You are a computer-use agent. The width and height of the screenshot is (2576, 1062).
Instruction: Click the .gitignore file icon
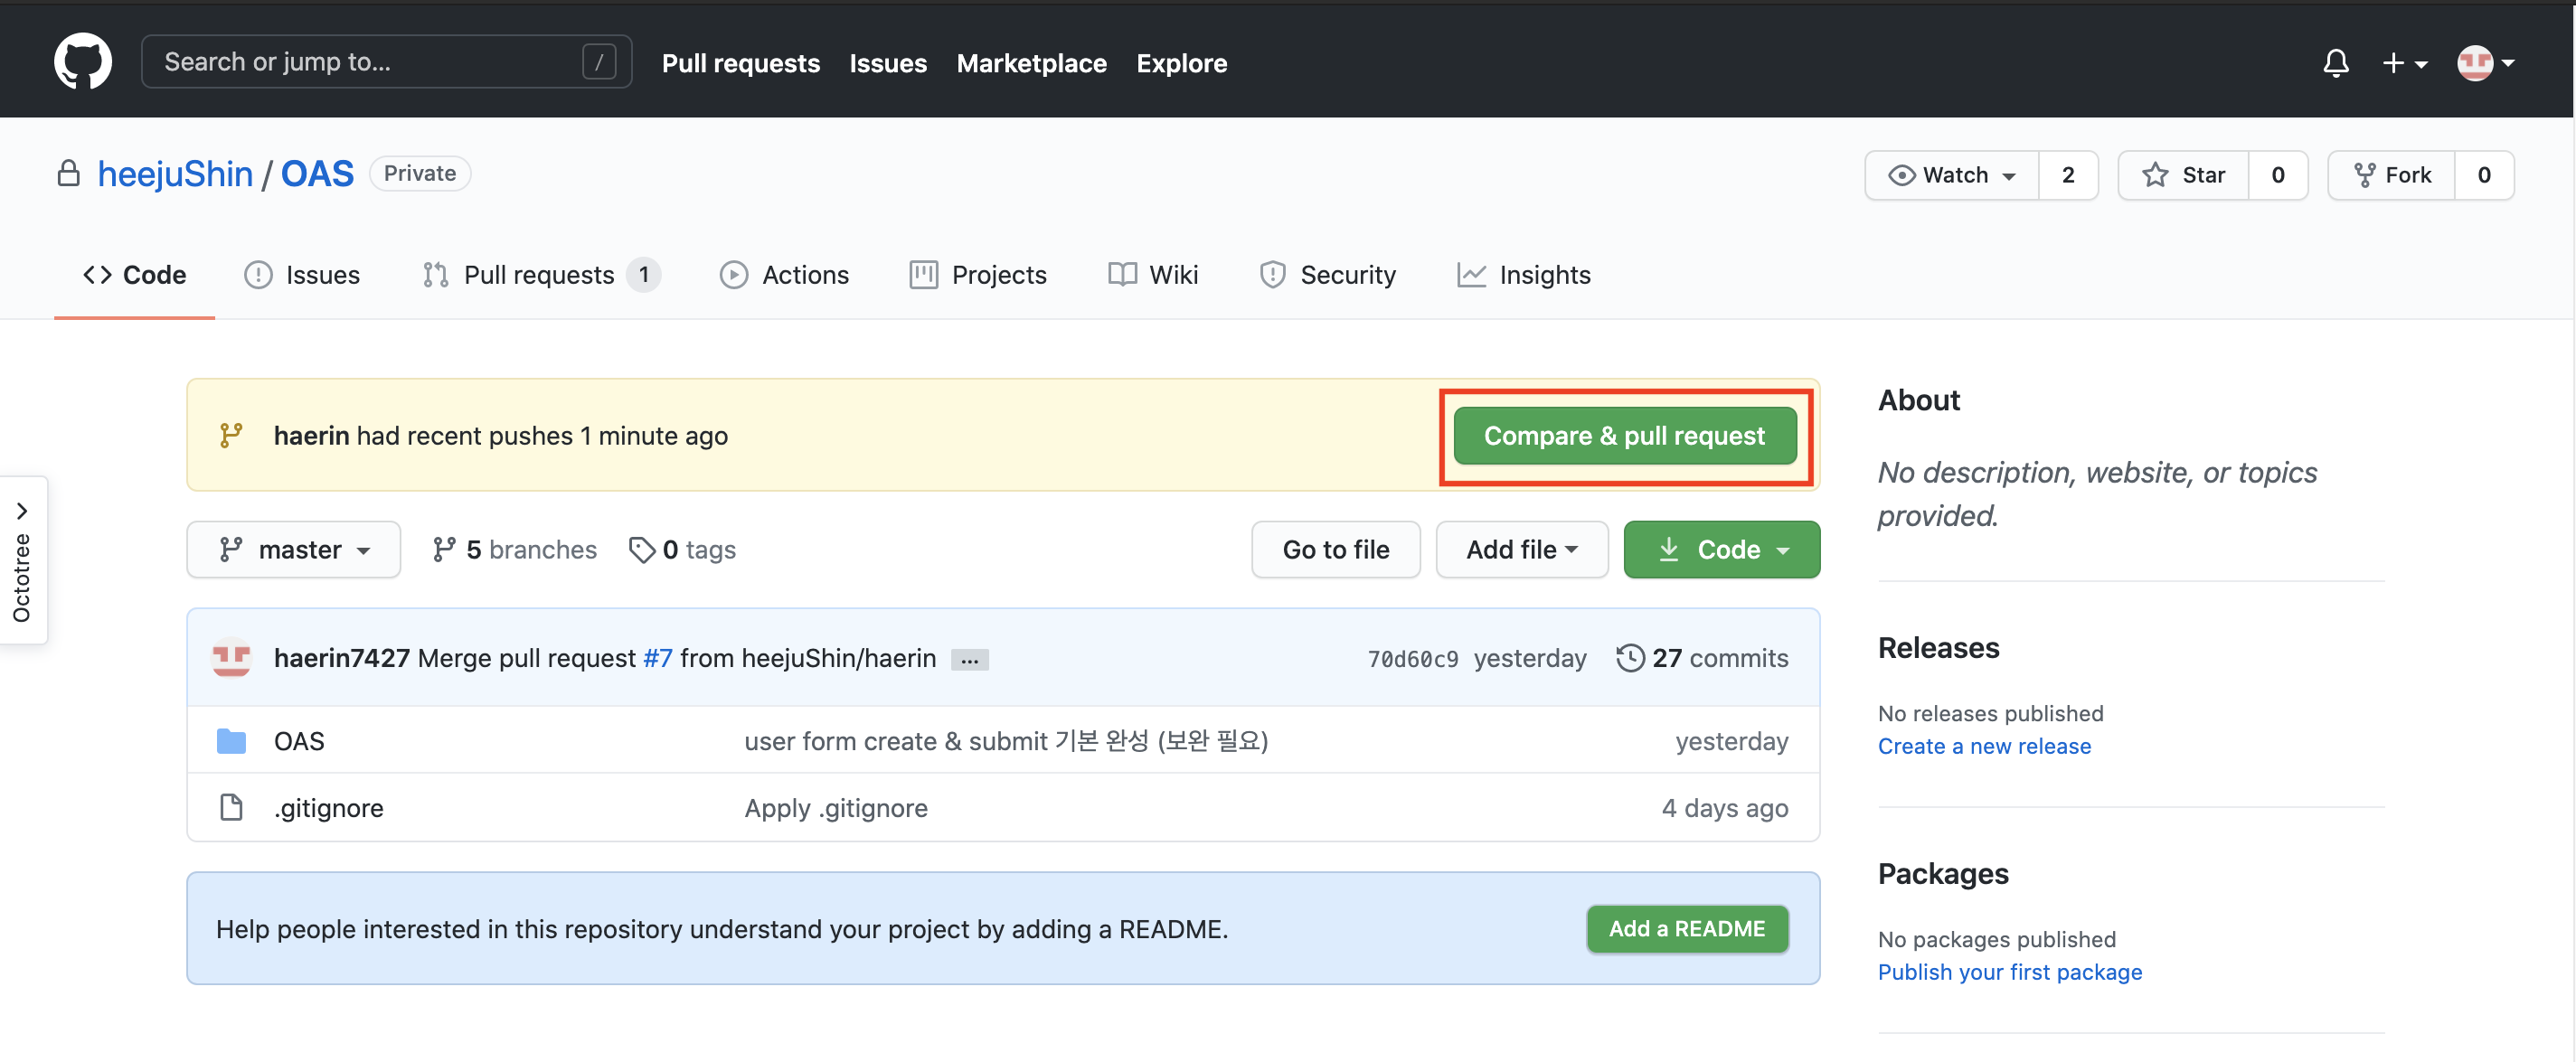coord(231,807)
